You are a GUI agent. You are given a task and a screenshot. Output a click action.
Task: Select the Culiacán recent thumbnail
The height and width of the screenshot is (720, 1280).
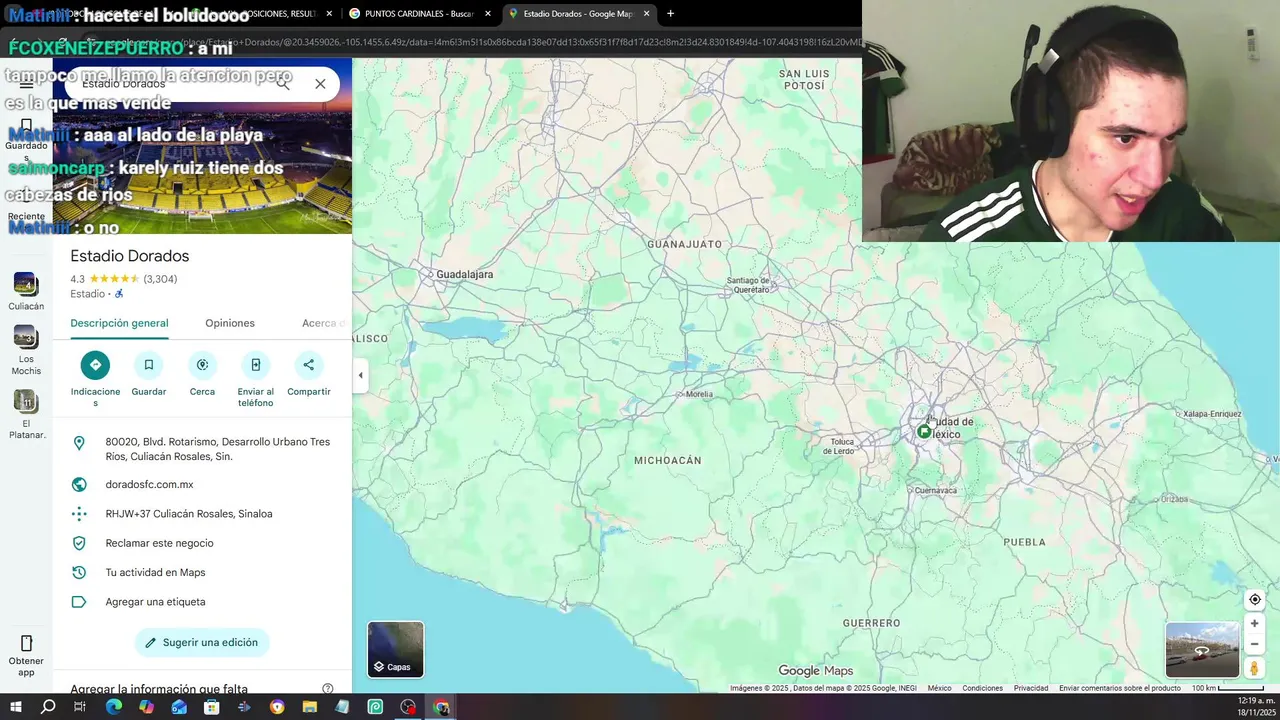click(26, 285)
